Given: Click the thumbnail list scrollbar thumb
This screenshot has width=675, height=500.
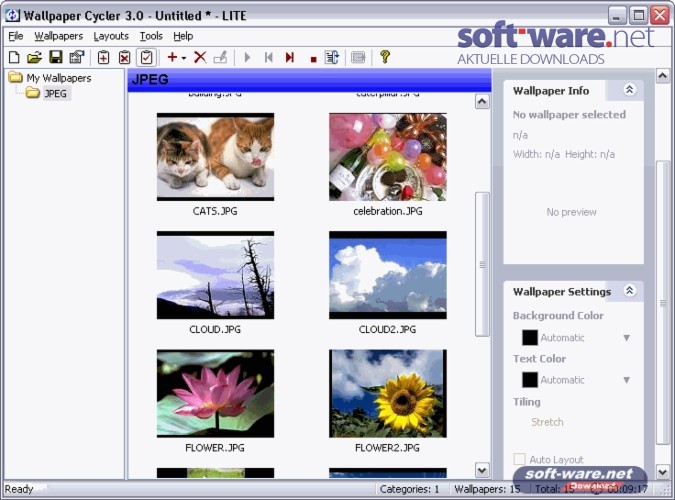Looking at the screenshot, I should (x=482, y=264).
